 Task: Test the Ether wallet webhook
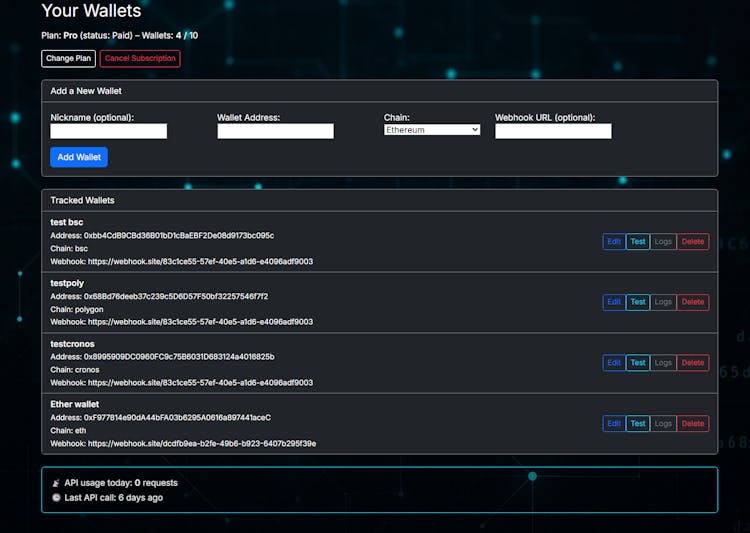tap(638, 423)
